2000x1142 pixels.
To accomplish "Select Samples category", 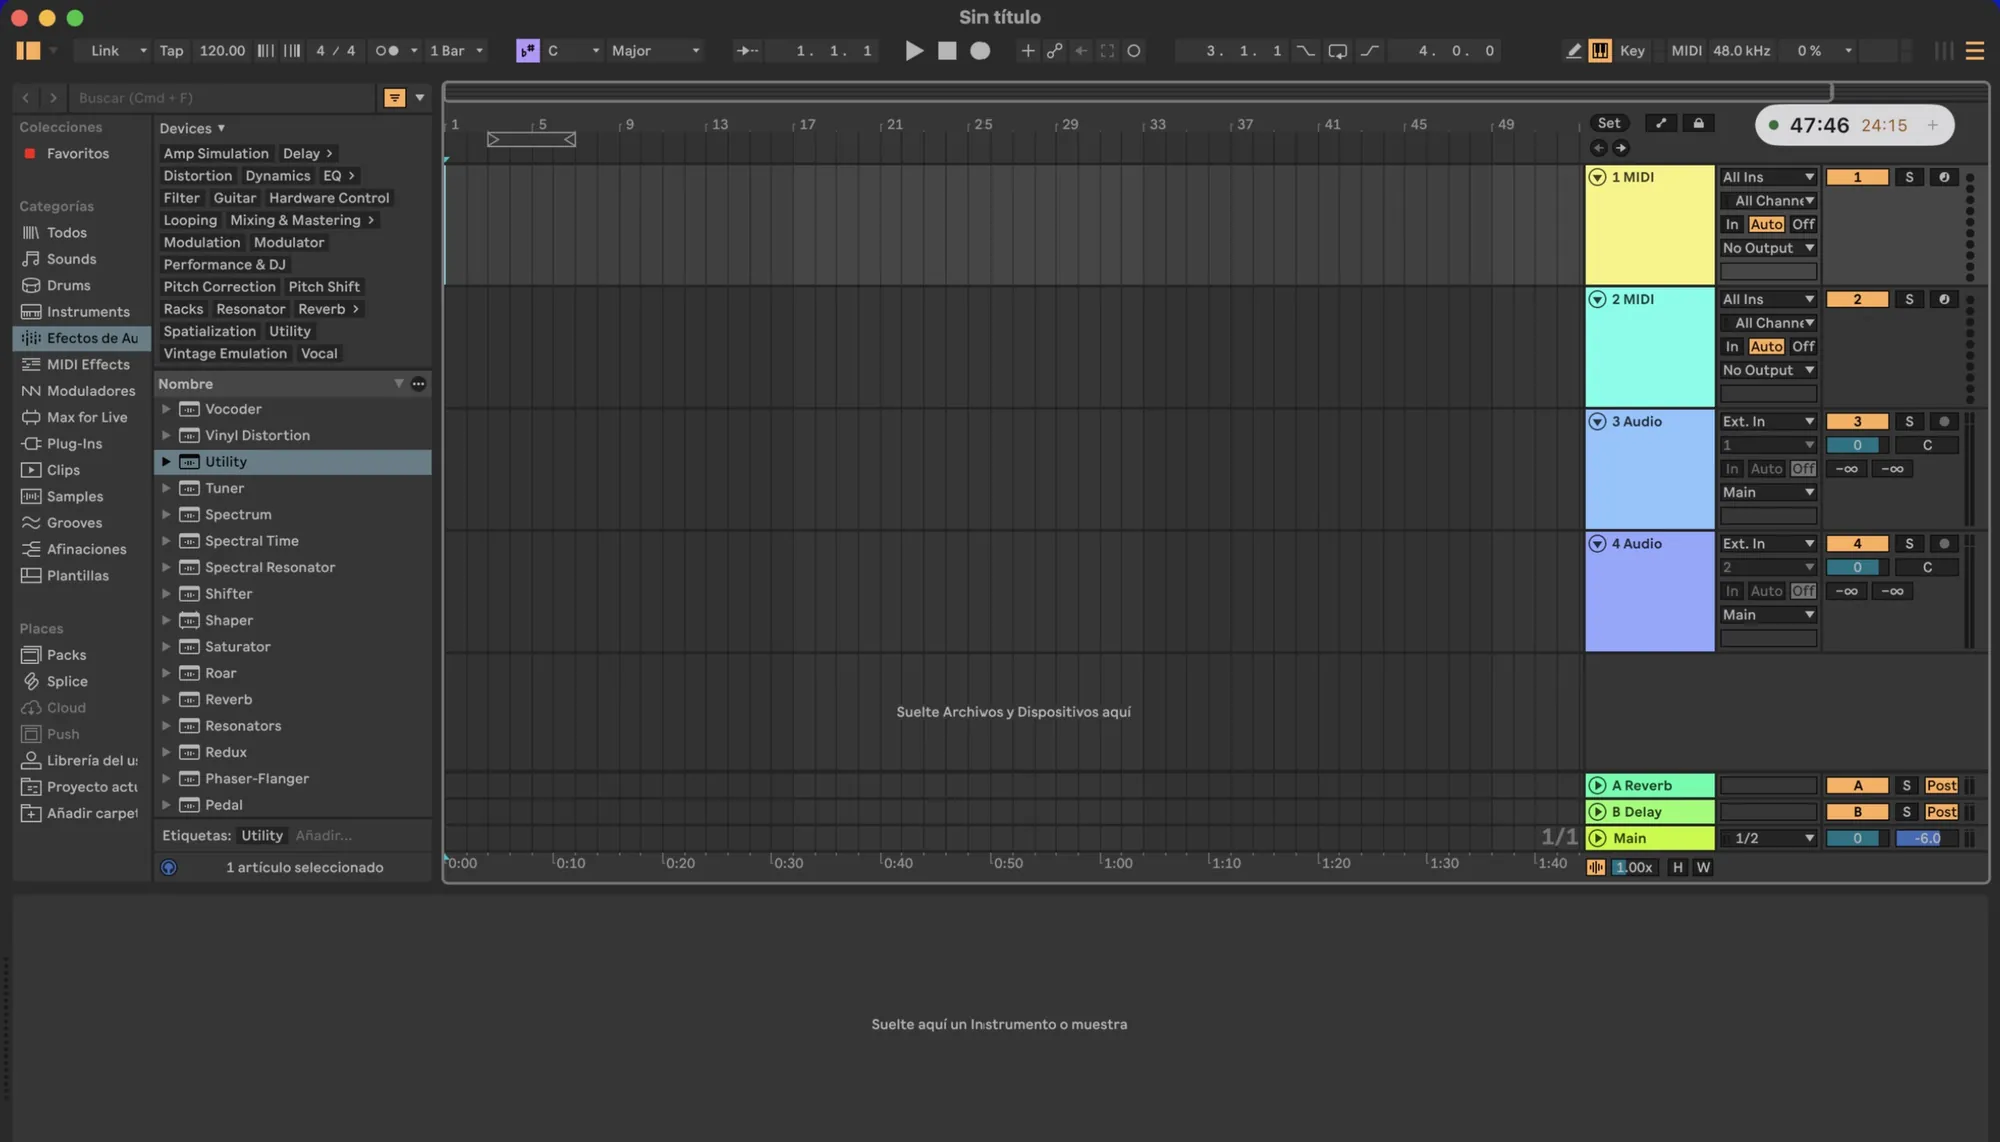I will click(75, 497).
